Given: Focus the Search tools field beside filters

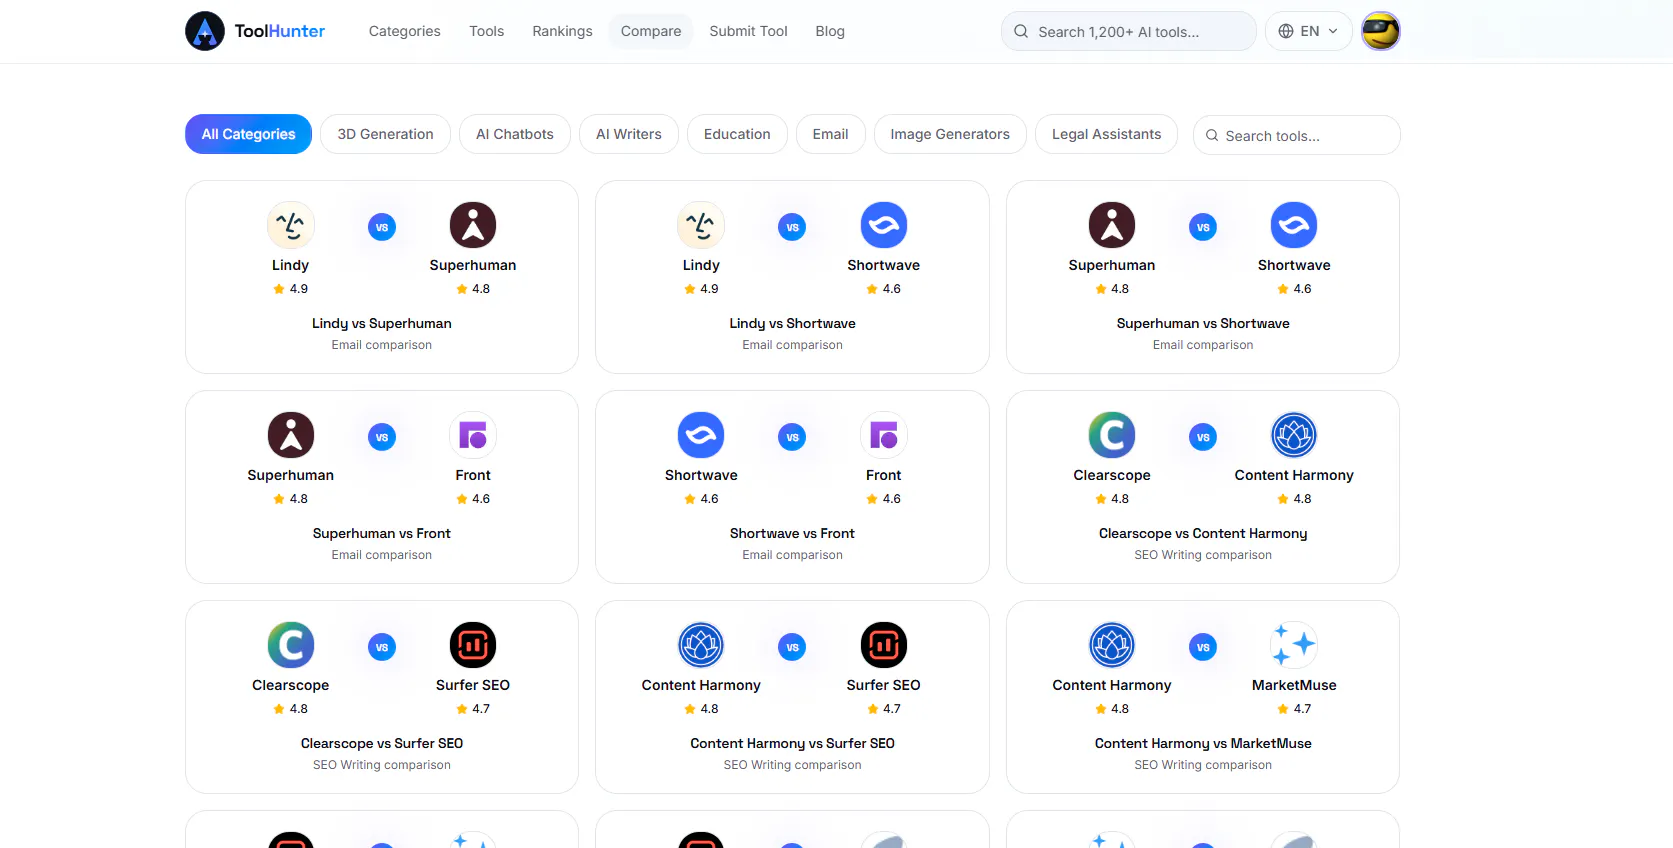Looking at the screenshot, I should click(1296, 135).
